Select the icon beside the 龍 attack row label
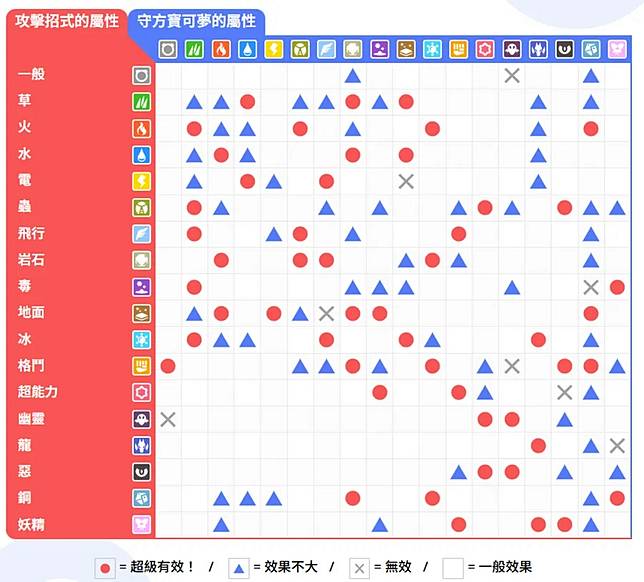The height and width of the screenshot is (582, 644). (x=141, y=445)
